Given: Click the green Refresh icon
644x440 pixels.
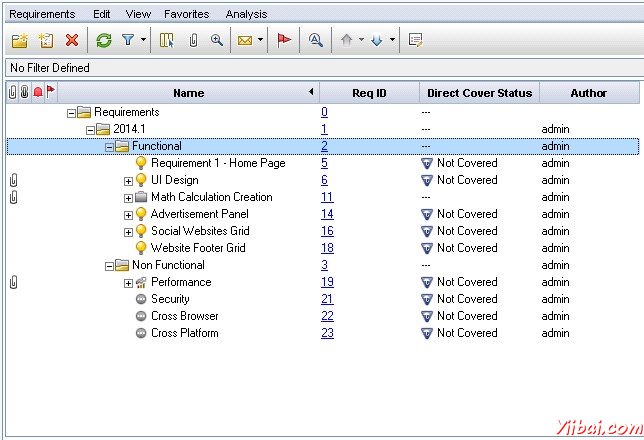Looking at the screenshot, I should [103, 40].
